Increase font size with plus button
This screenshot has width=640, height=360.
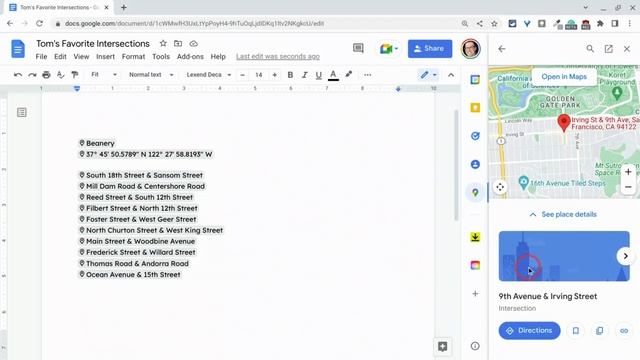click(x=275, y=75)
